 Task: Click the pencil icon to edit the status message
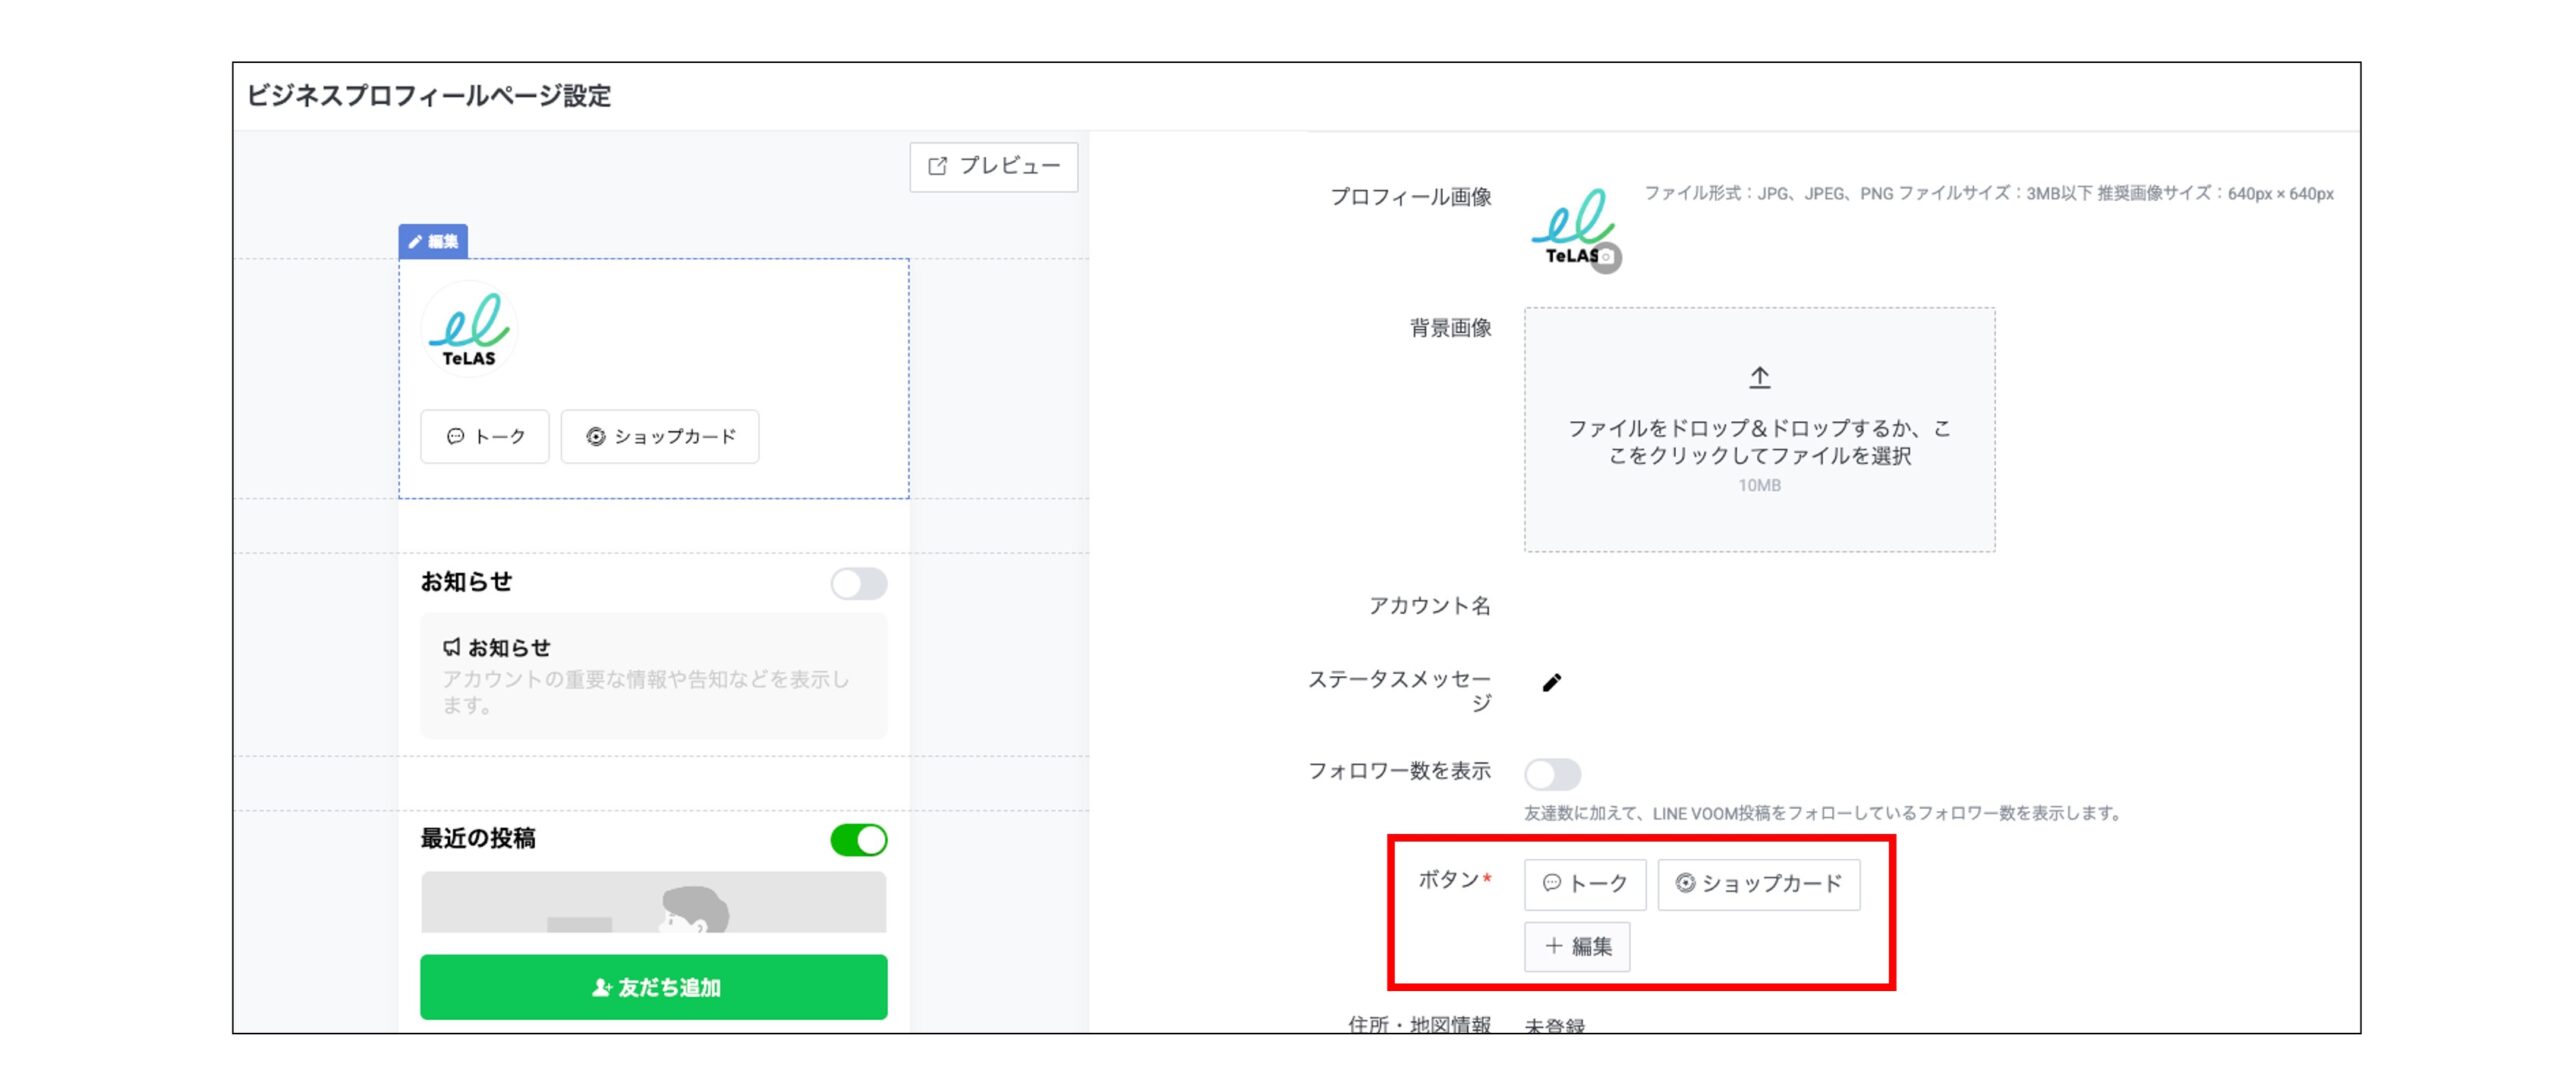(1551, 680)
